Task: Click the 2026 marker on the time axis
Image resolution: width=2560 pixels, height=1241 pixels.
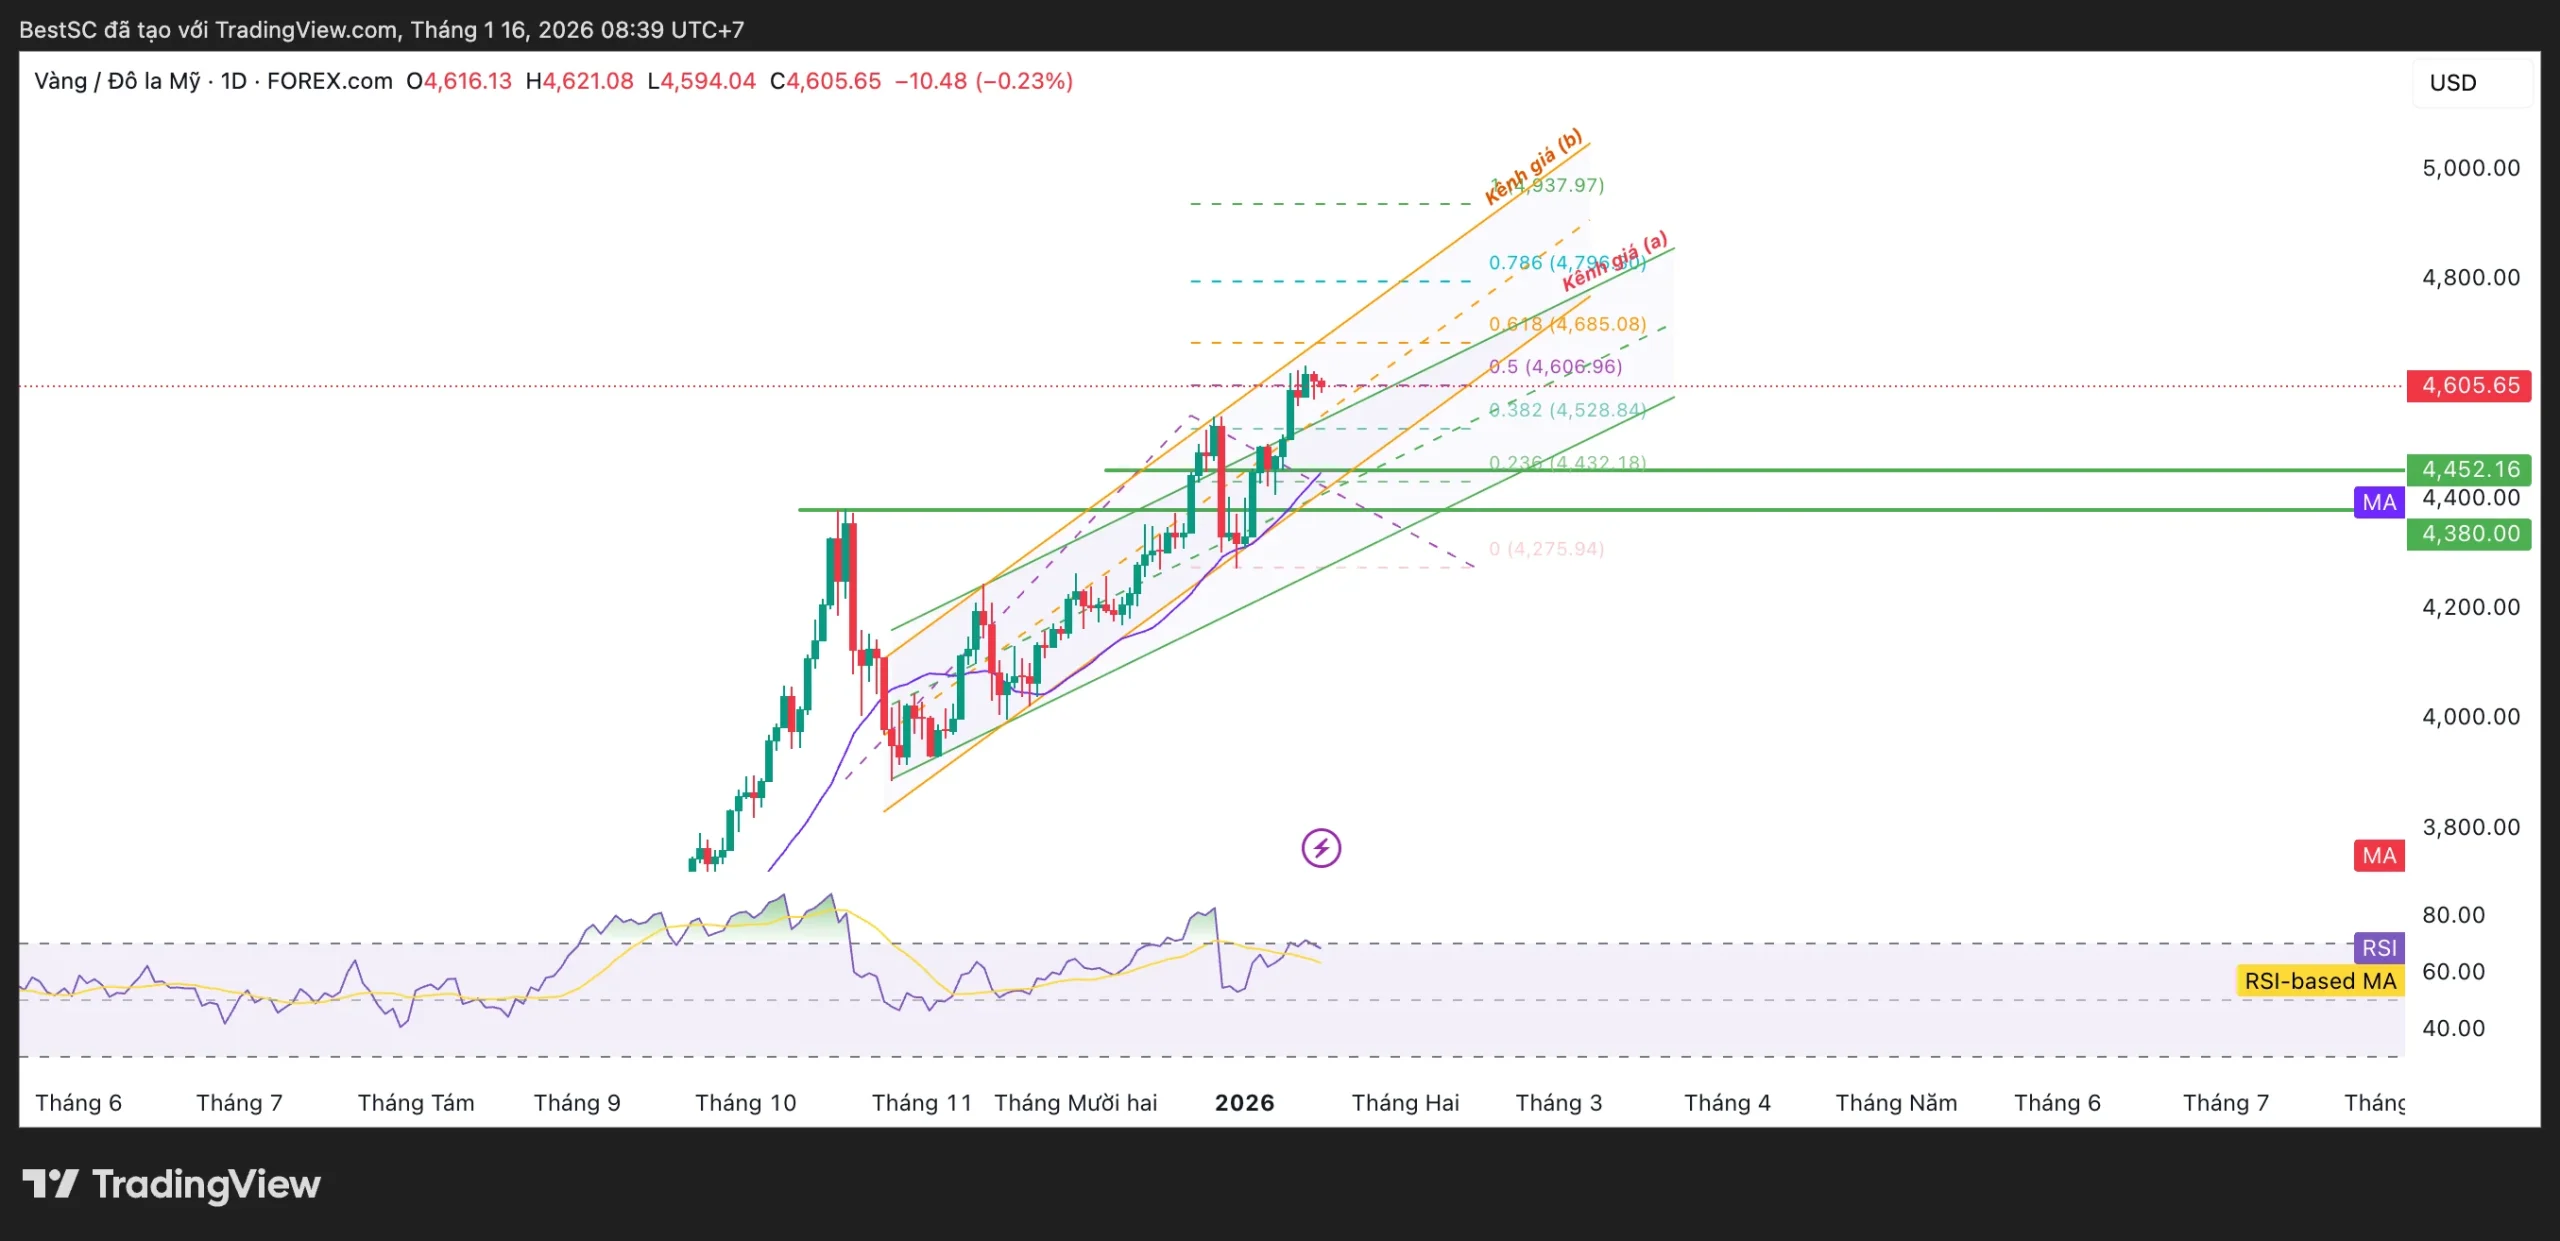Action: 1244,1102
